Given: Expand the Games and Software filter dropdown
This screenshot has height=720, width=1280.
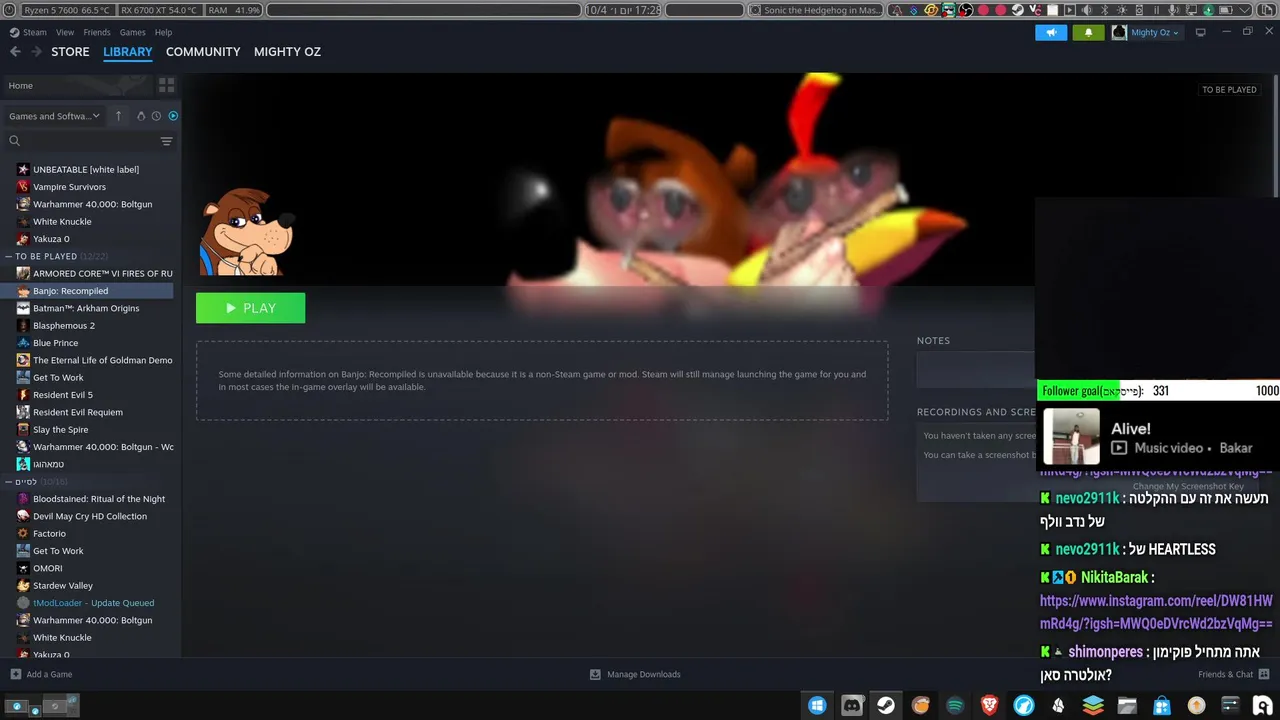Looking at the screenshot, I should click(55, 116).
